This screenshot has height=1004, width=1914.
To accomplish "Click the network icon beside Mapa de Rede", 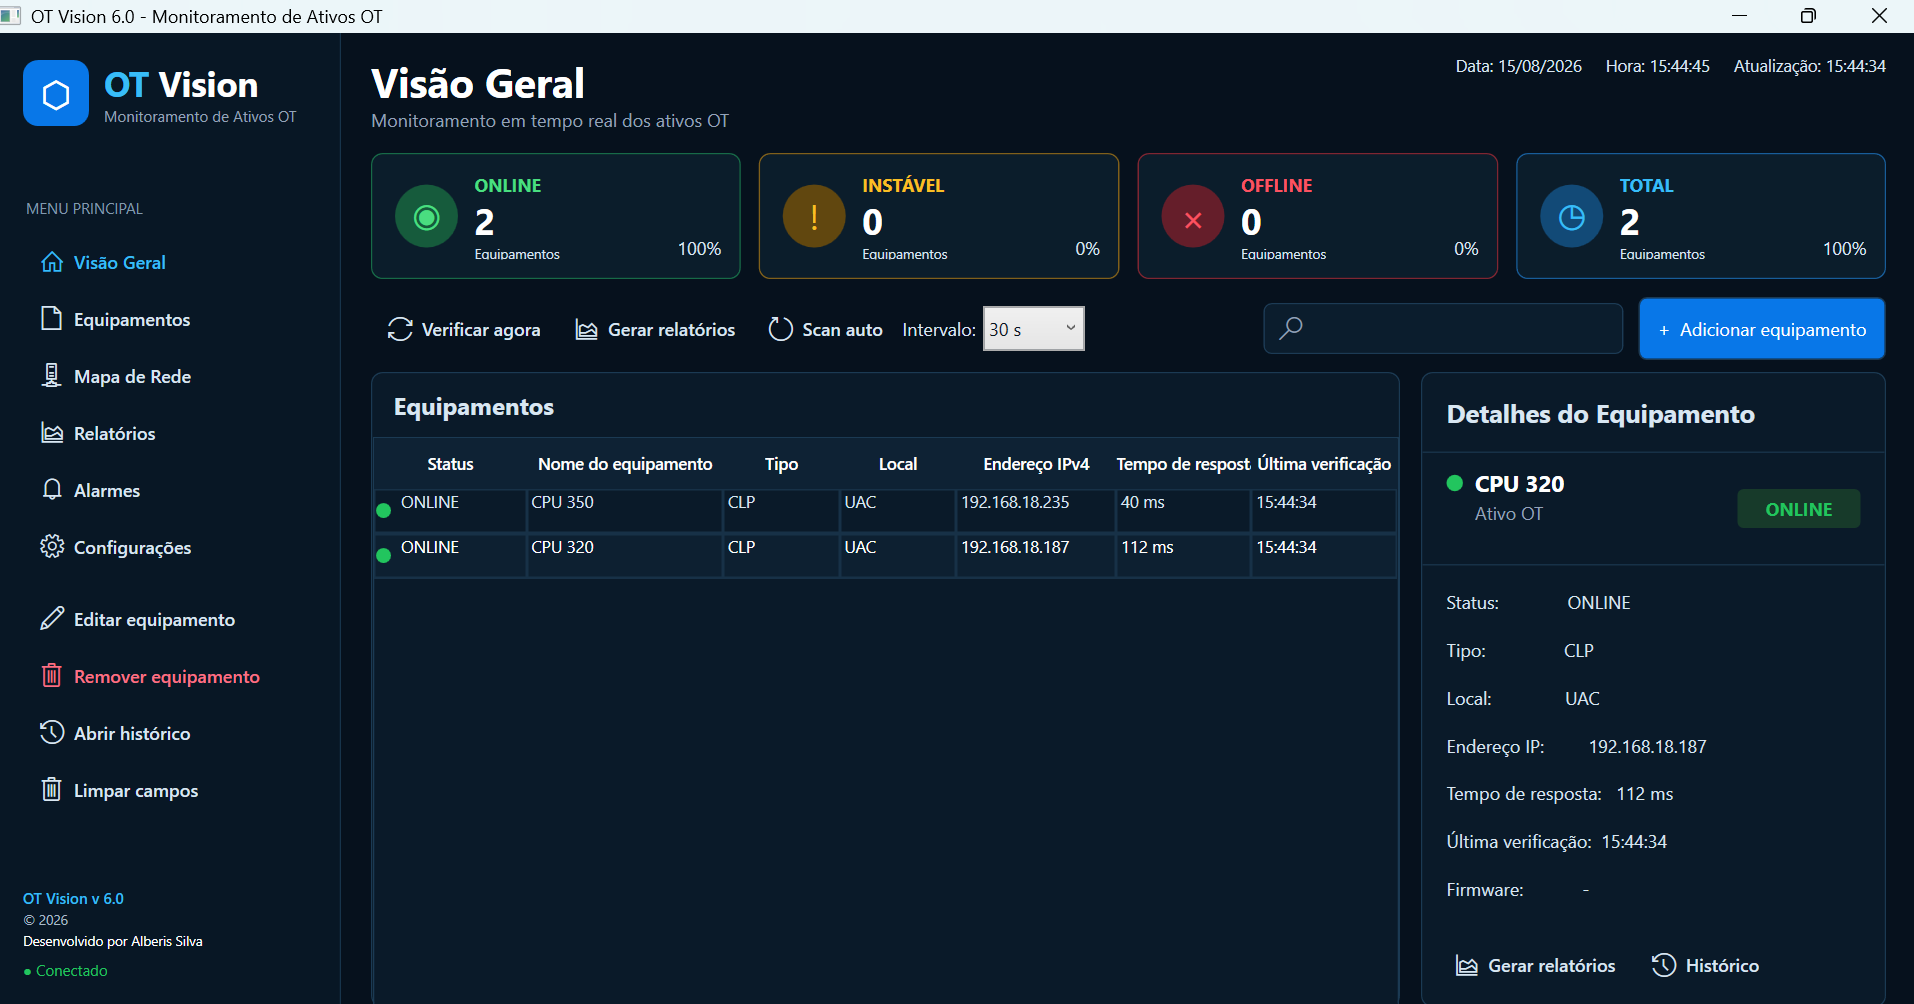I will pyautogui.click(x=51, y=375).
